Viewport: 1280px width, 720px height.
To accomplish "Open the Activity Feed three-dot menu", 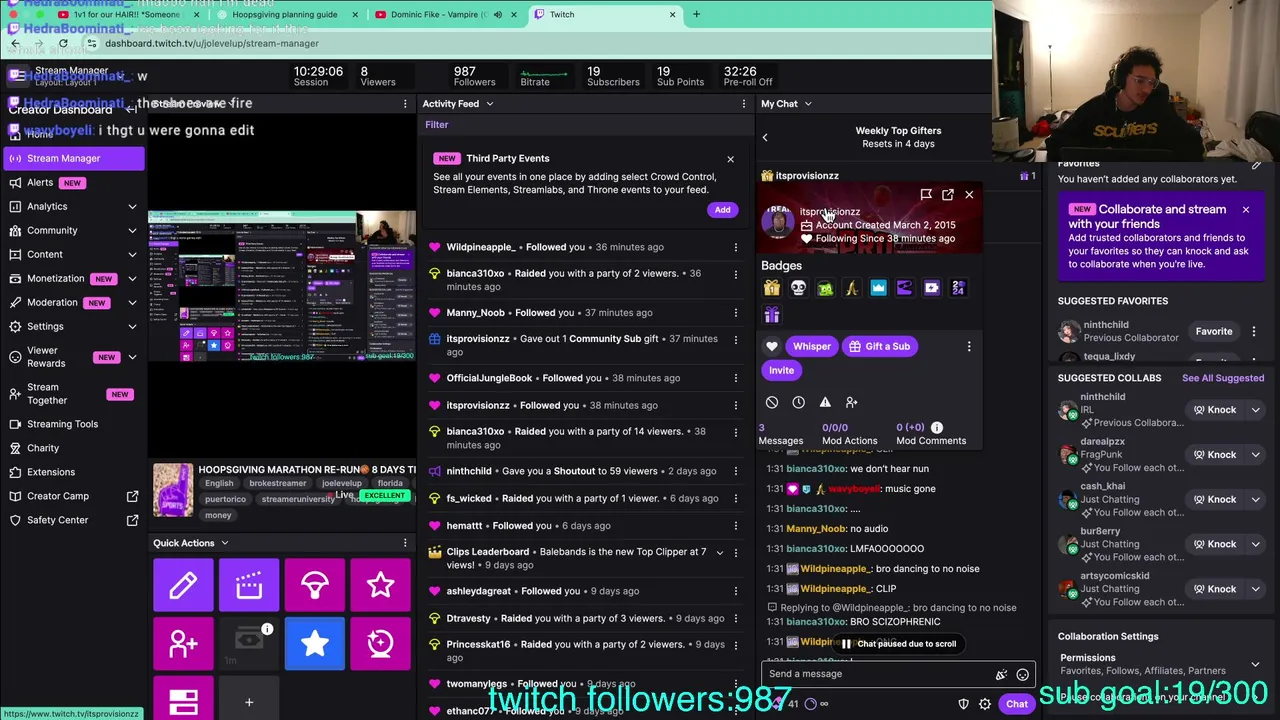I will [x=743, y=104].
